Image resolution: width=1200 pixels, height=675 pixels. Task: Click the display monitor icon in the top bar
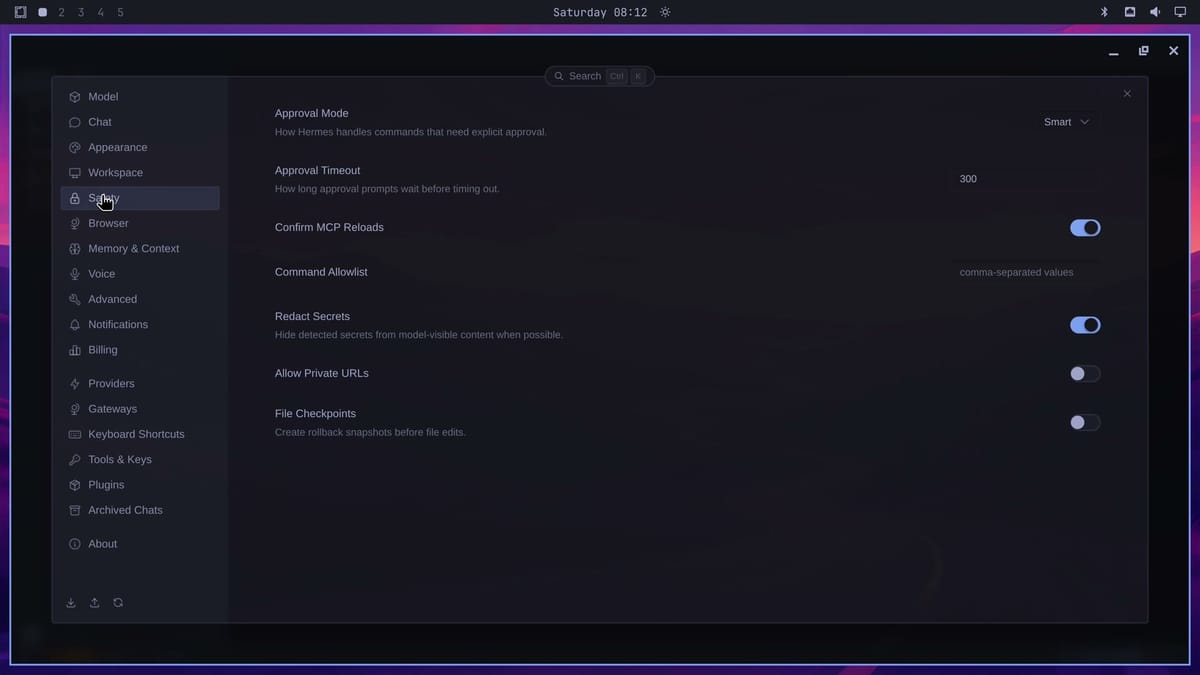[1180, 12]
